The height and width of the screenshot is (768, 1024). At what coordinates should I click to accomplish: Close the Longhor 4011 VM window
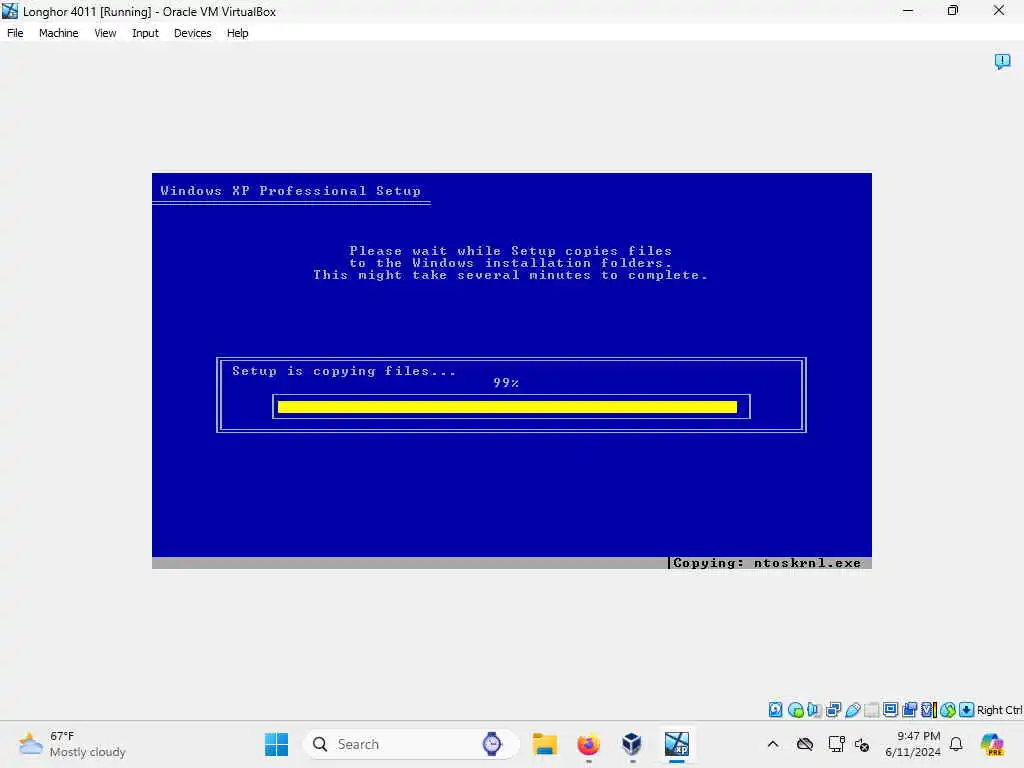(x=999, y=11)
